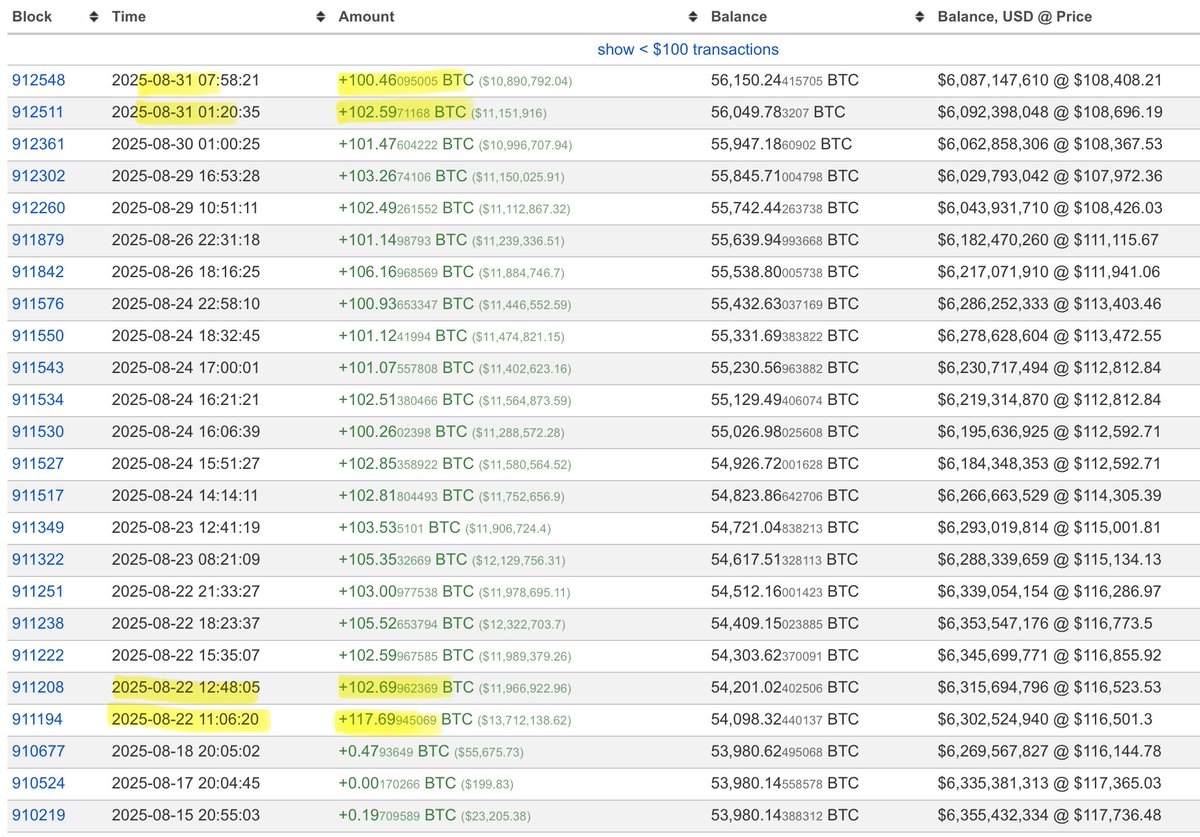Image resolution: width=1200 pixels, height=837 pixels.
Task: Open block 911194 link
Action: click(x=37, y=720)
